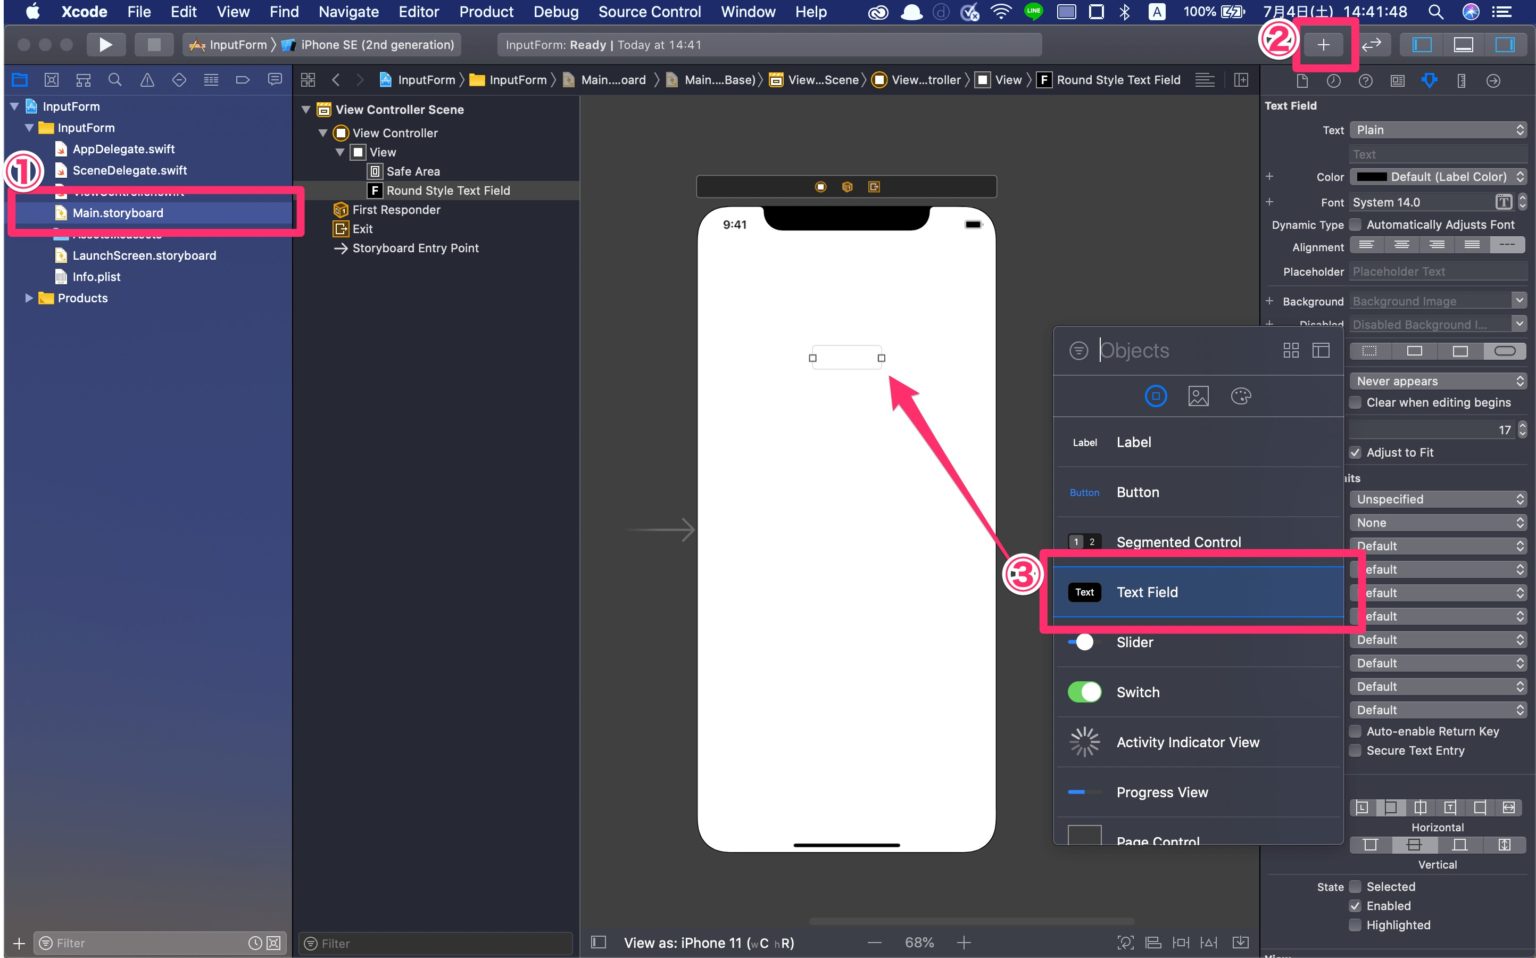This screenshot has height=958, width=1536.
Task: Open the Connections inspector arrow icon
Action: tap(1492, 80)
